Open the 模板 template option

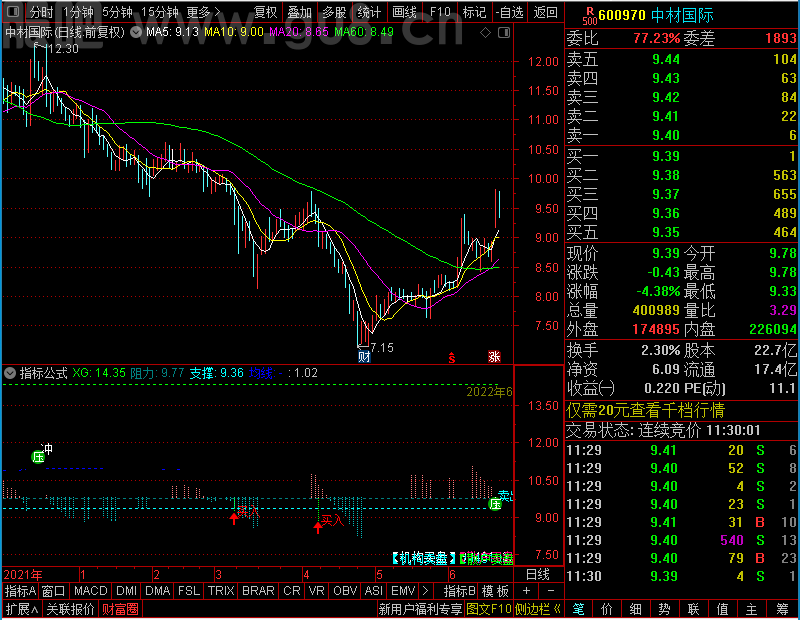[x=495, y=591]
